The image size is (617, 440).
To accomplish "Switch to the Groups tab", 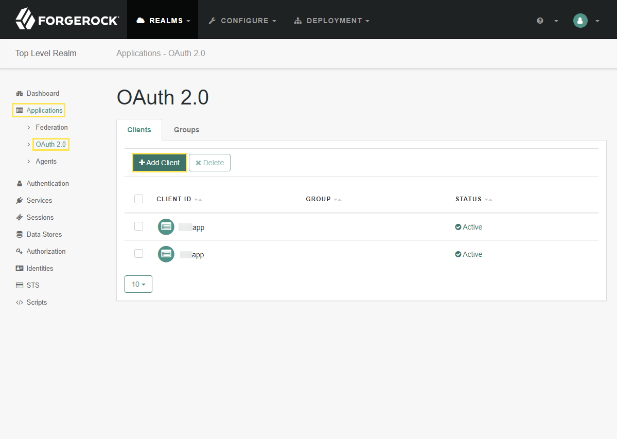I will (x=186, y=130).
